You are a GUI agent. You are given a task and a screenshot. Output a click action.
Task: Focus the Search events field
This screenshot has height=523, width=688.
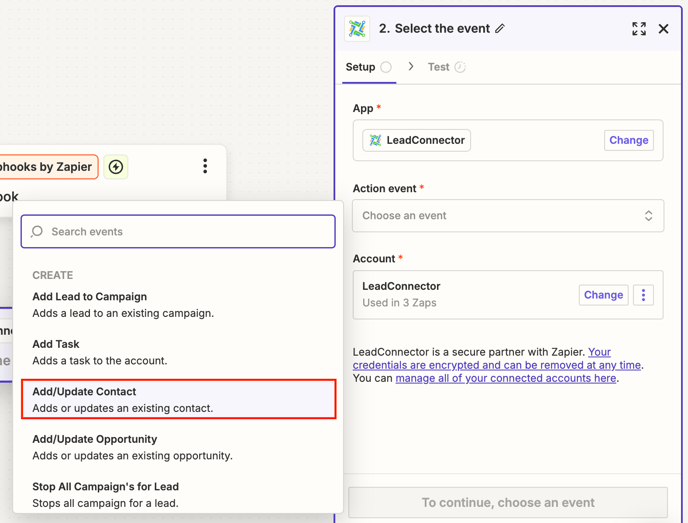pyautogui.click(x=178, y=232)
